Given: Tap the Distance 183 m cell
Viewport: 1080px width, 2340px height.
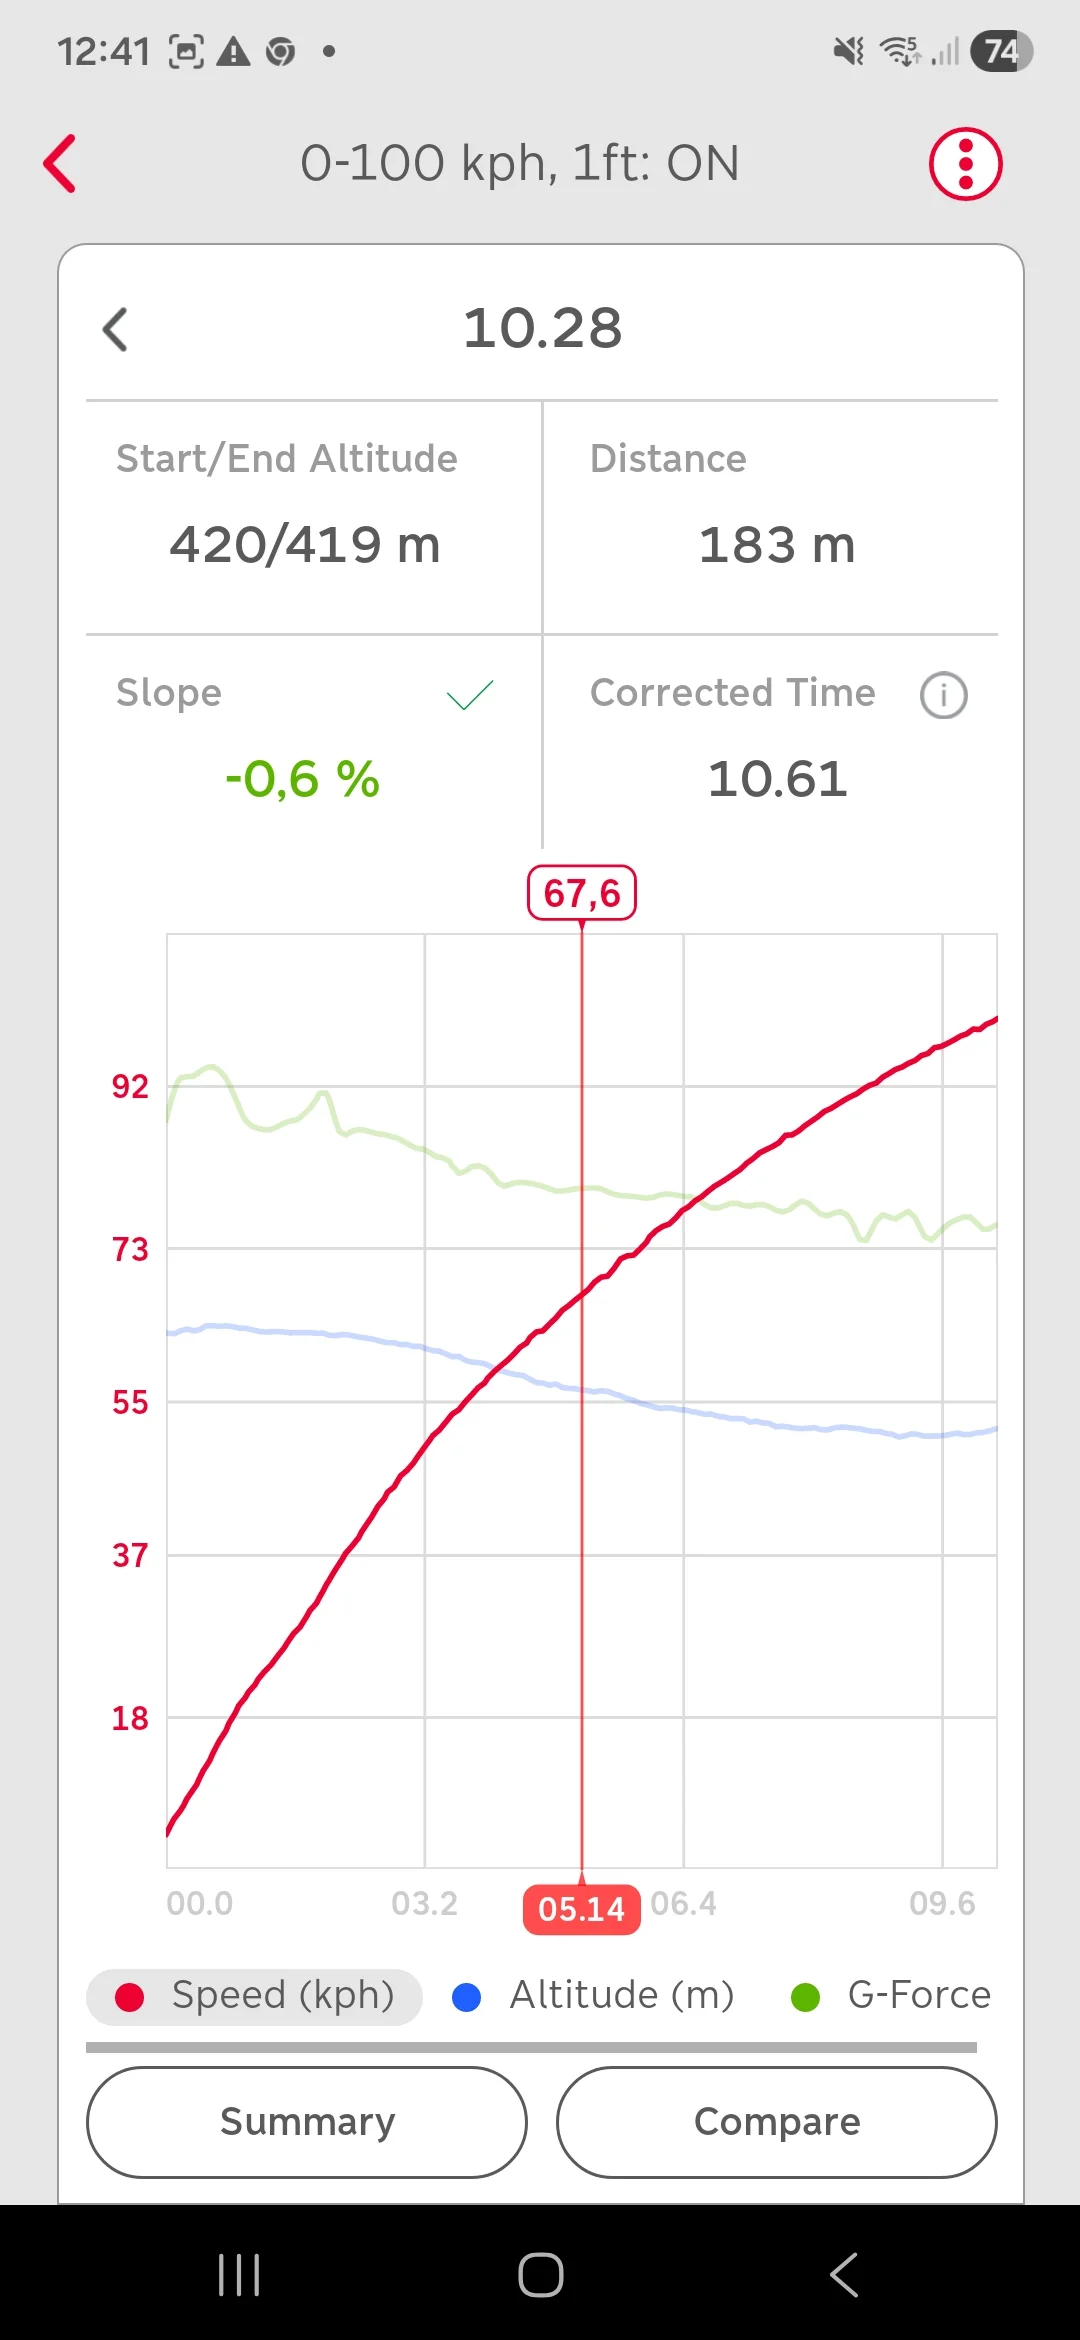Looking at the screenshot, I should pos(771,517).
